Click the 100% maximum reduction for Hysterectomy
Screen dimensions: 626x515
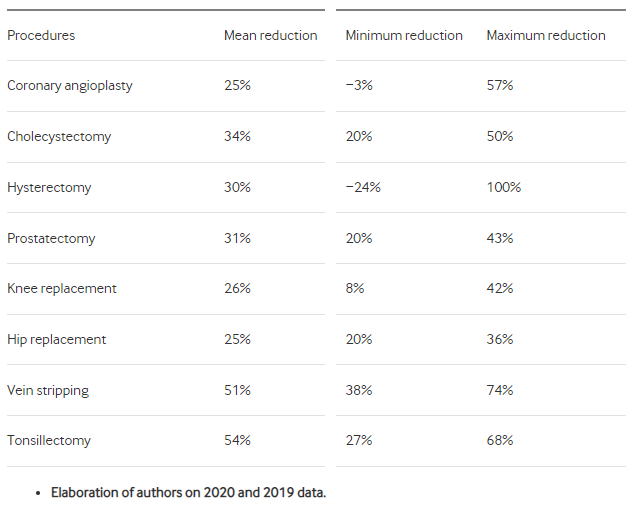coord(504,187)
